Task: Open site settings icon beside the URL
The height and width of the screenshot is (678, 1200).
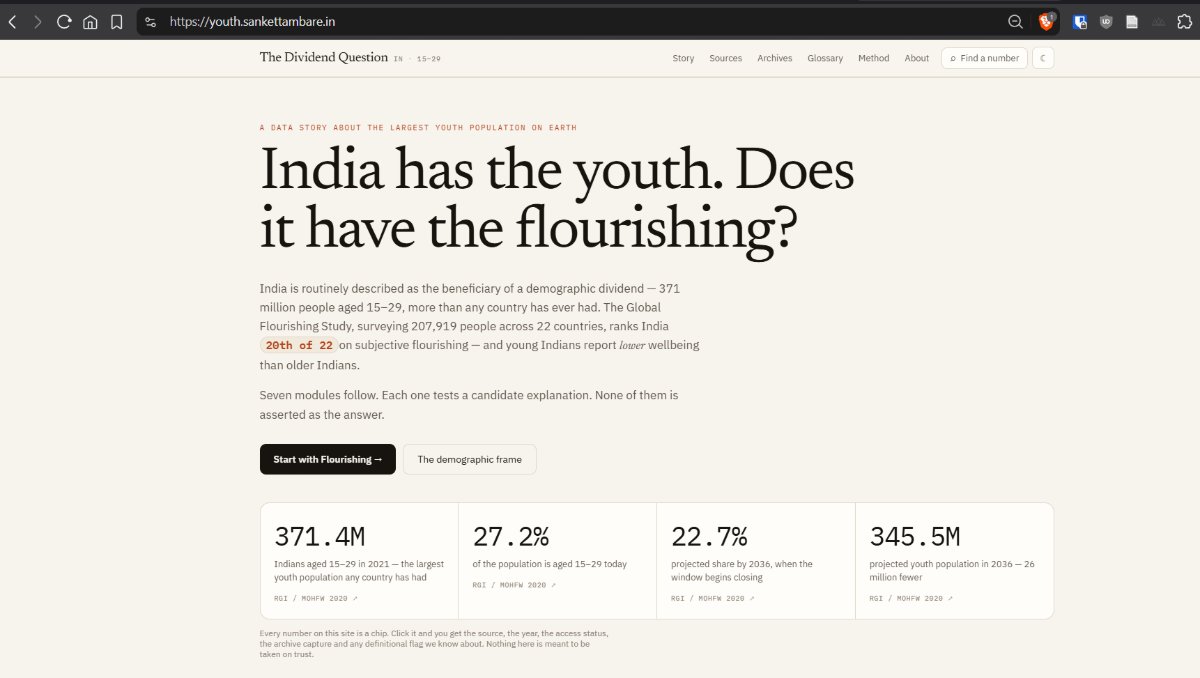Action: 150,21
